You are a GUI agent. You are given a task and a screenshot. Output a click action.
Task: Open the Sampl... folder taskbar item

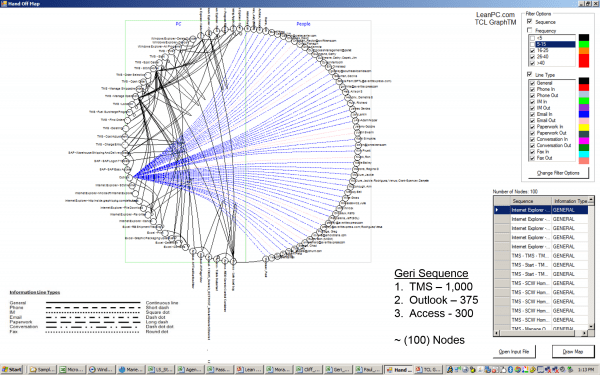point(42,370)
